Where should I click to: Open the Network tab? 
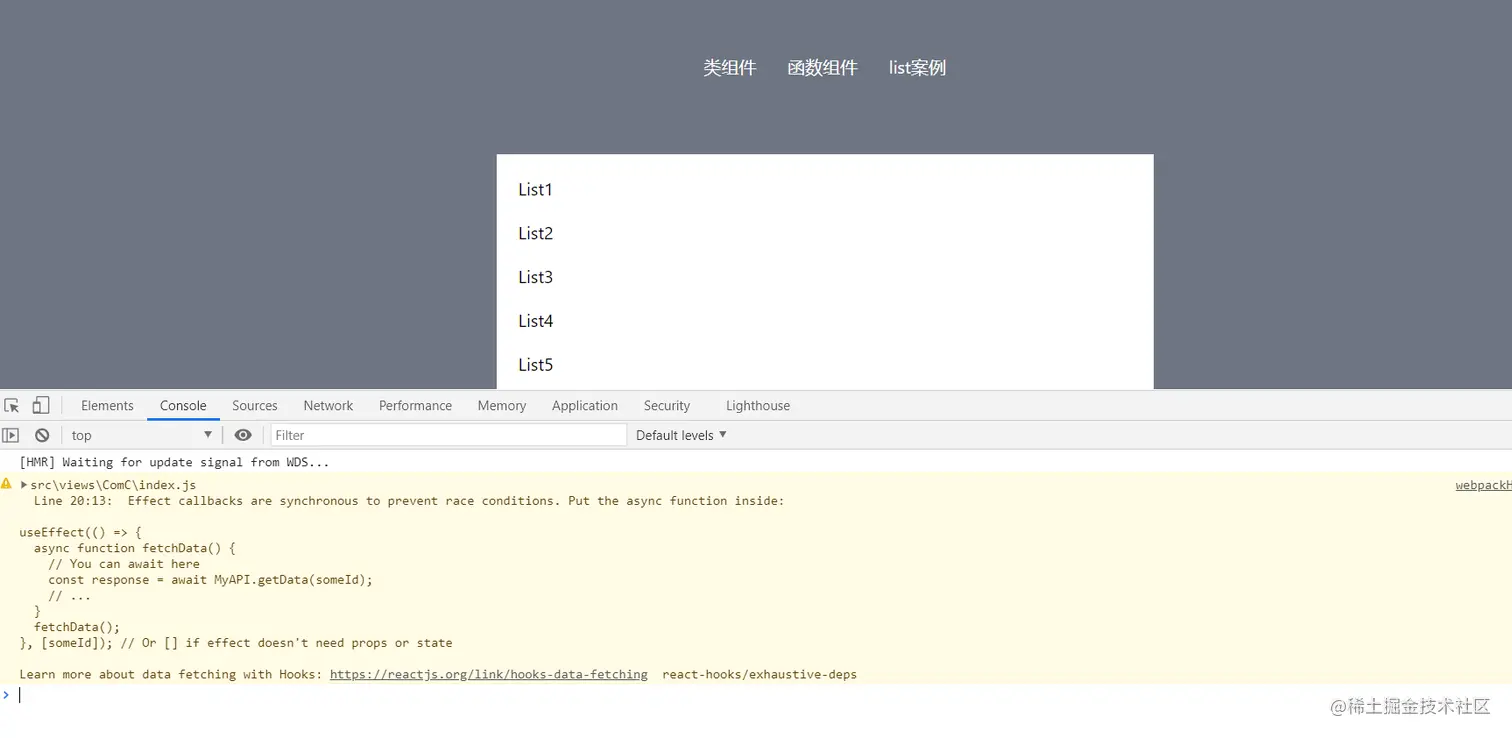coord(328,405)
